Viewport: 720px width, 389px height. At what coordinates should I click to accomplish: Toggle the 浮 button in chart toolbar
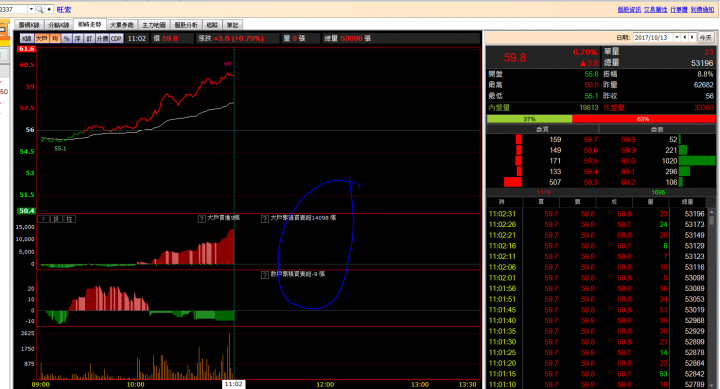click(x=78, y=39)
